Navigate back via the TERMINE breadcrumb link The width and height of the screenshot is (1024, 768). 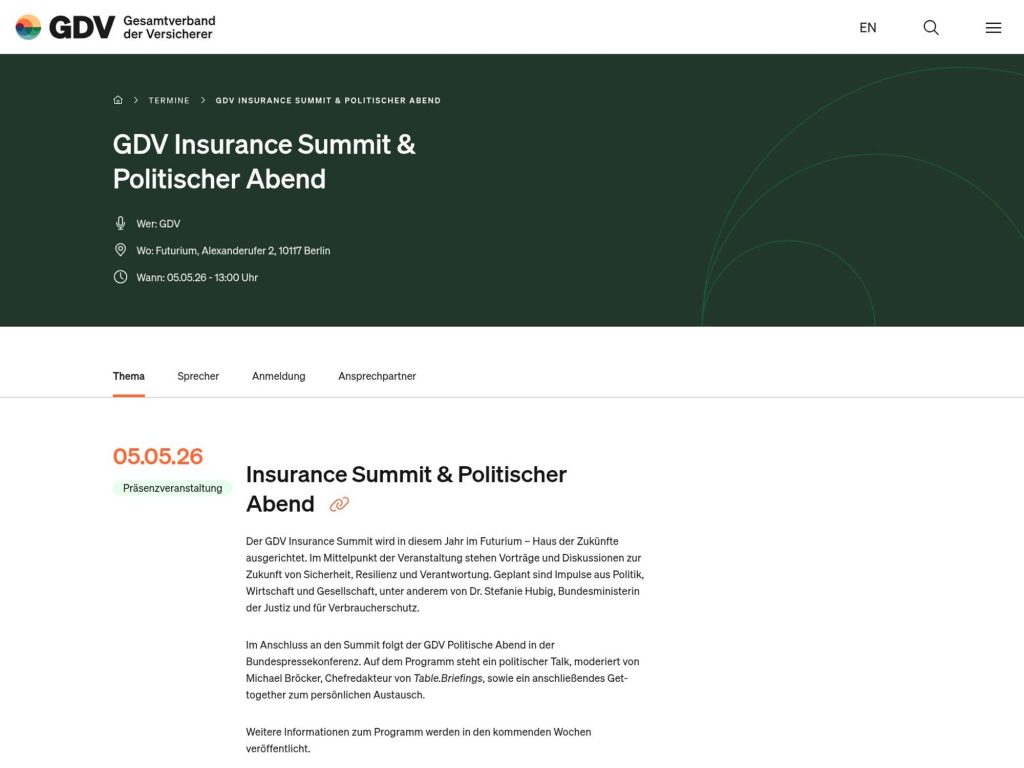tap(168, 100)
